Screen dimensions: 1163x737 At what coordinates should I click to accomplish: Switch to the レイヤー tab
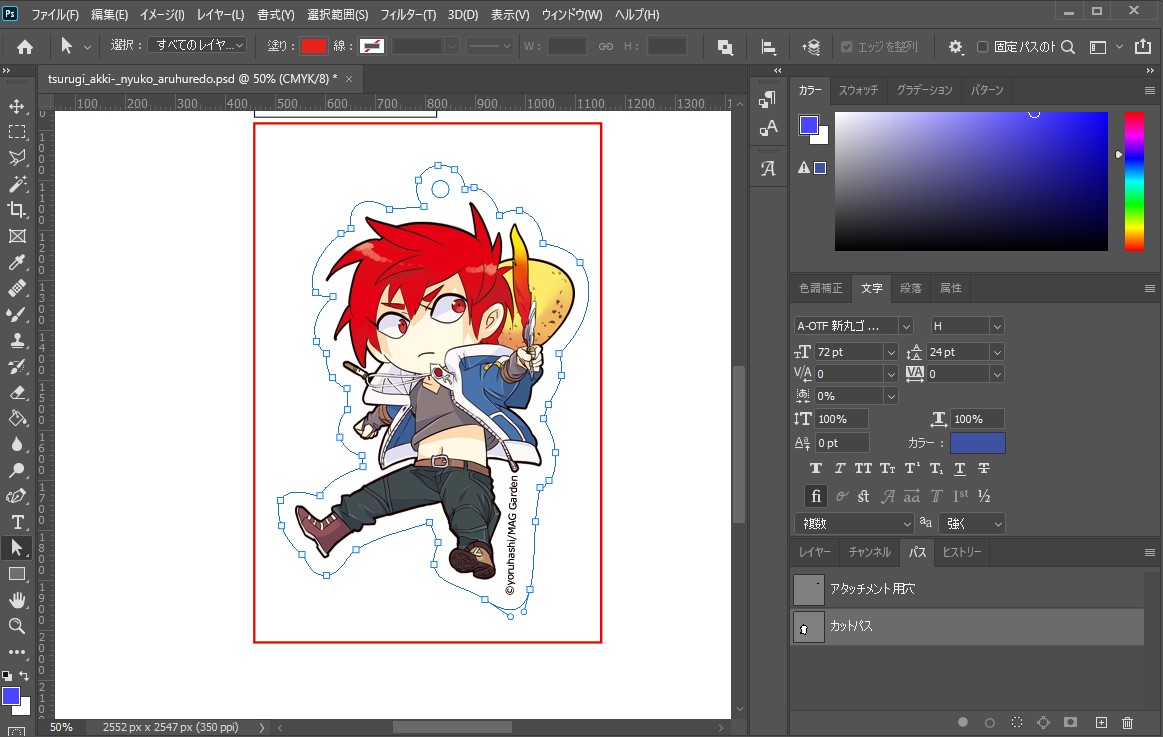tap(814, 552)
